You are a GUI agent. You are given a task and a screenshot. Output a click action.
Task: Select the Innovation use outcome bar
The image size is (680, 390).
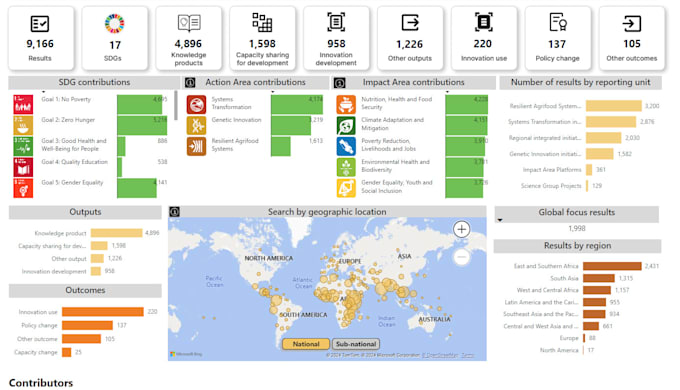(102, 311)
